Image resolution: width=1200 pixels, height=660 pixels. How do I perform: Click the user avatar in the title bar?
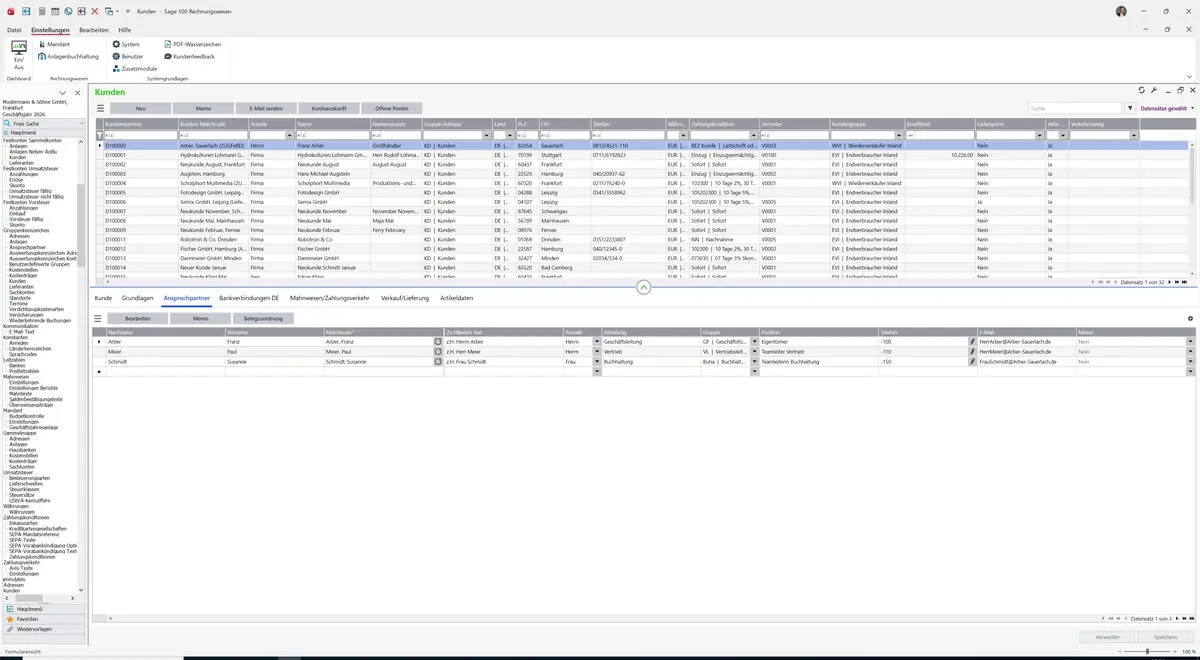point(1121,11)
